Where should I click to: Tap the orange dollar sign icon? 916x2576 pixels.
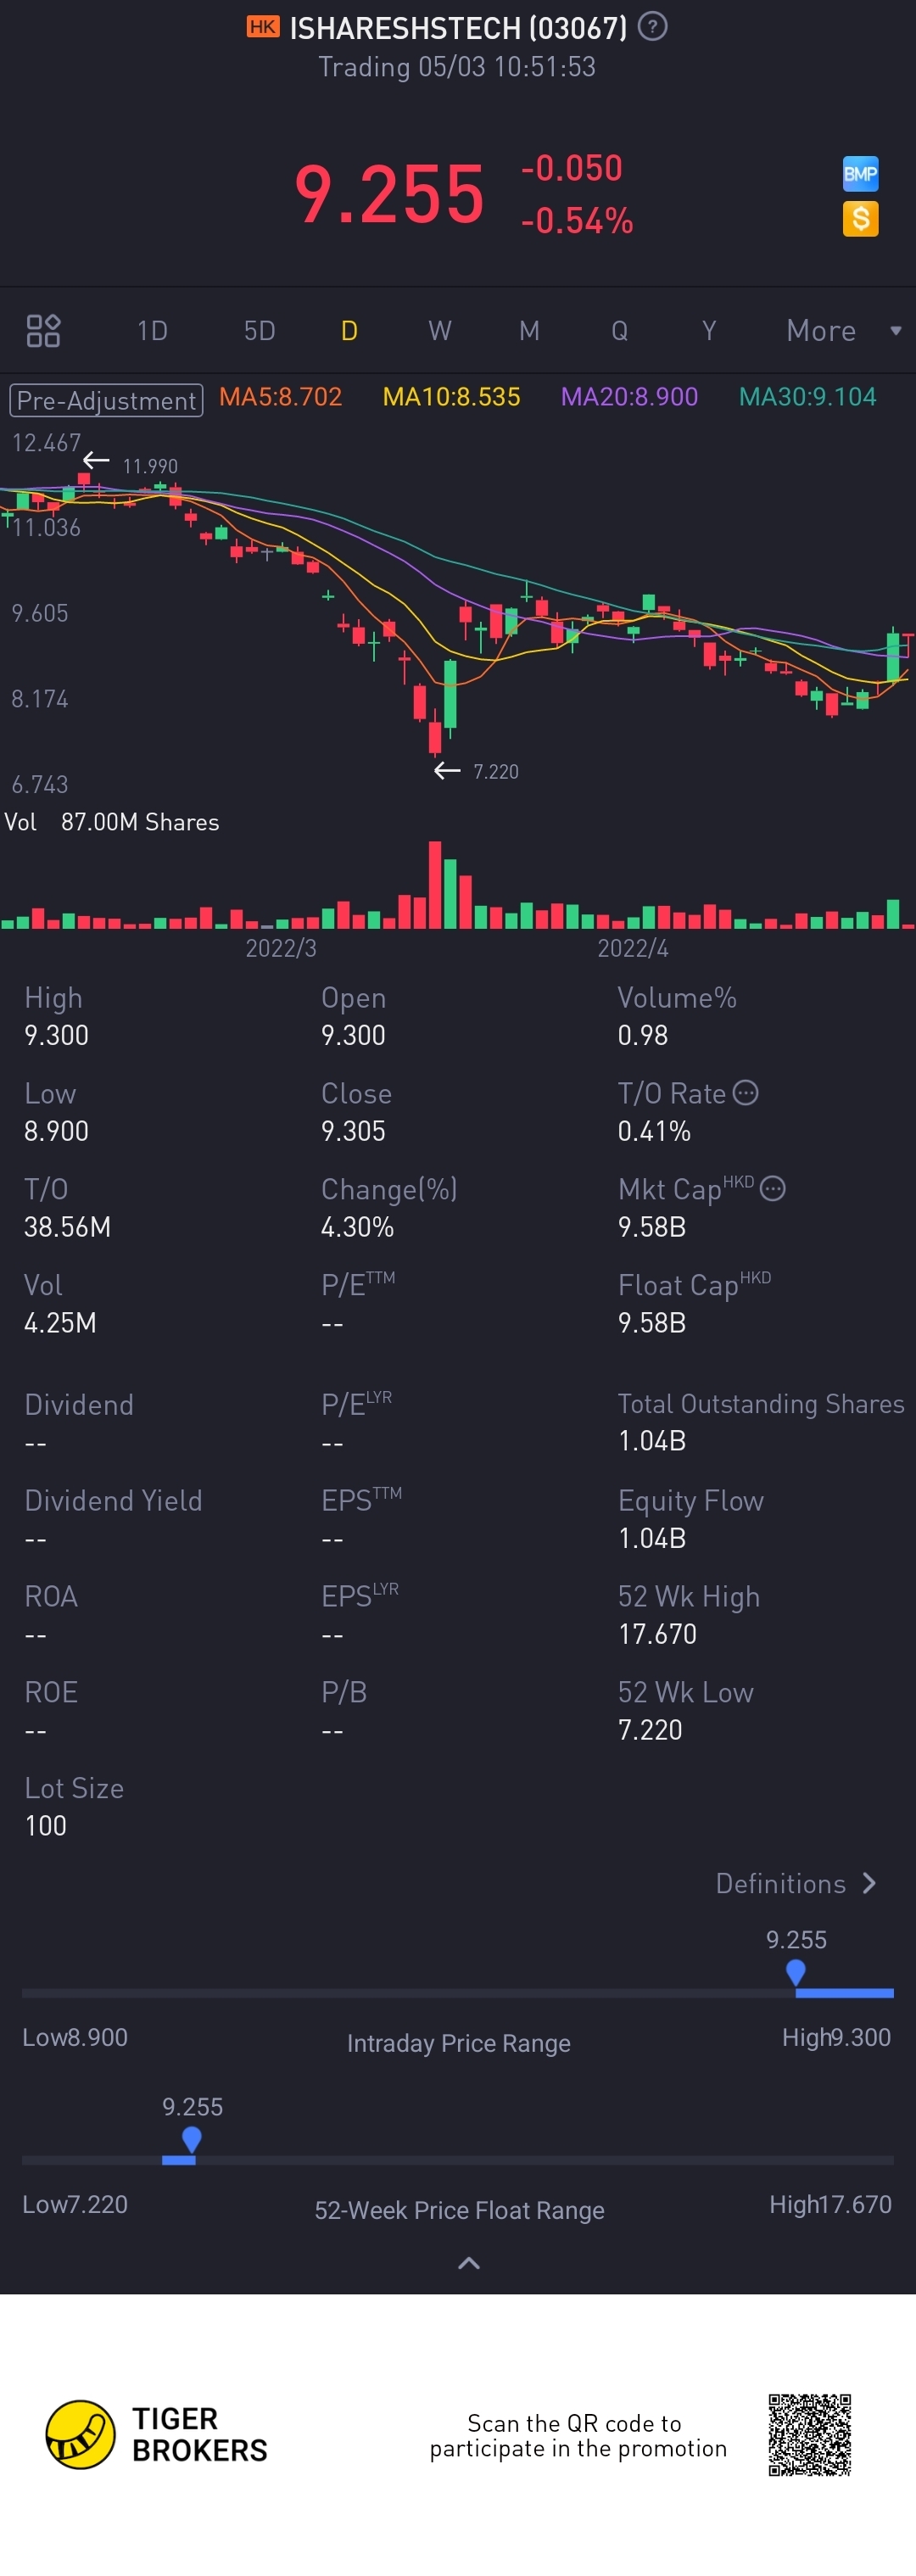(860, 219)
